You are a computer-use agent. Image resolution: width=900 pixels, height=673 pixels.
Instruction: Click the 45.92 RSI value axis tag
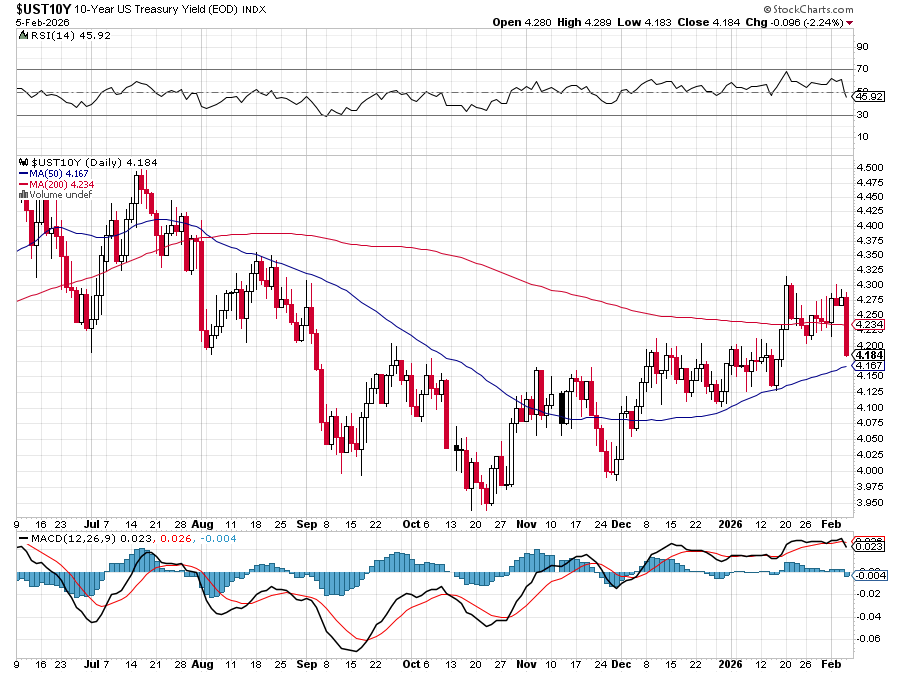click(x=867, y=97)
